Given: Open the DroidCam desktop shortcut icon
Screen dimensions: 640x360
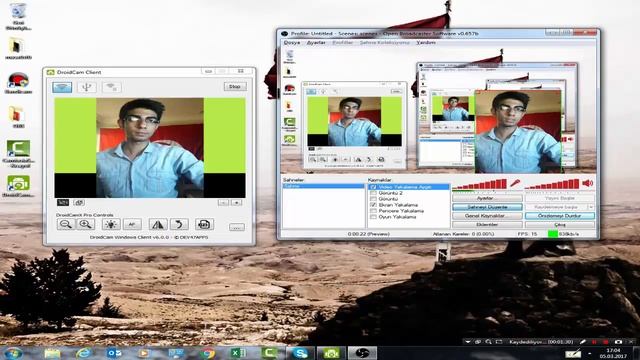Looking at the screenshot, I should point(18,186).
